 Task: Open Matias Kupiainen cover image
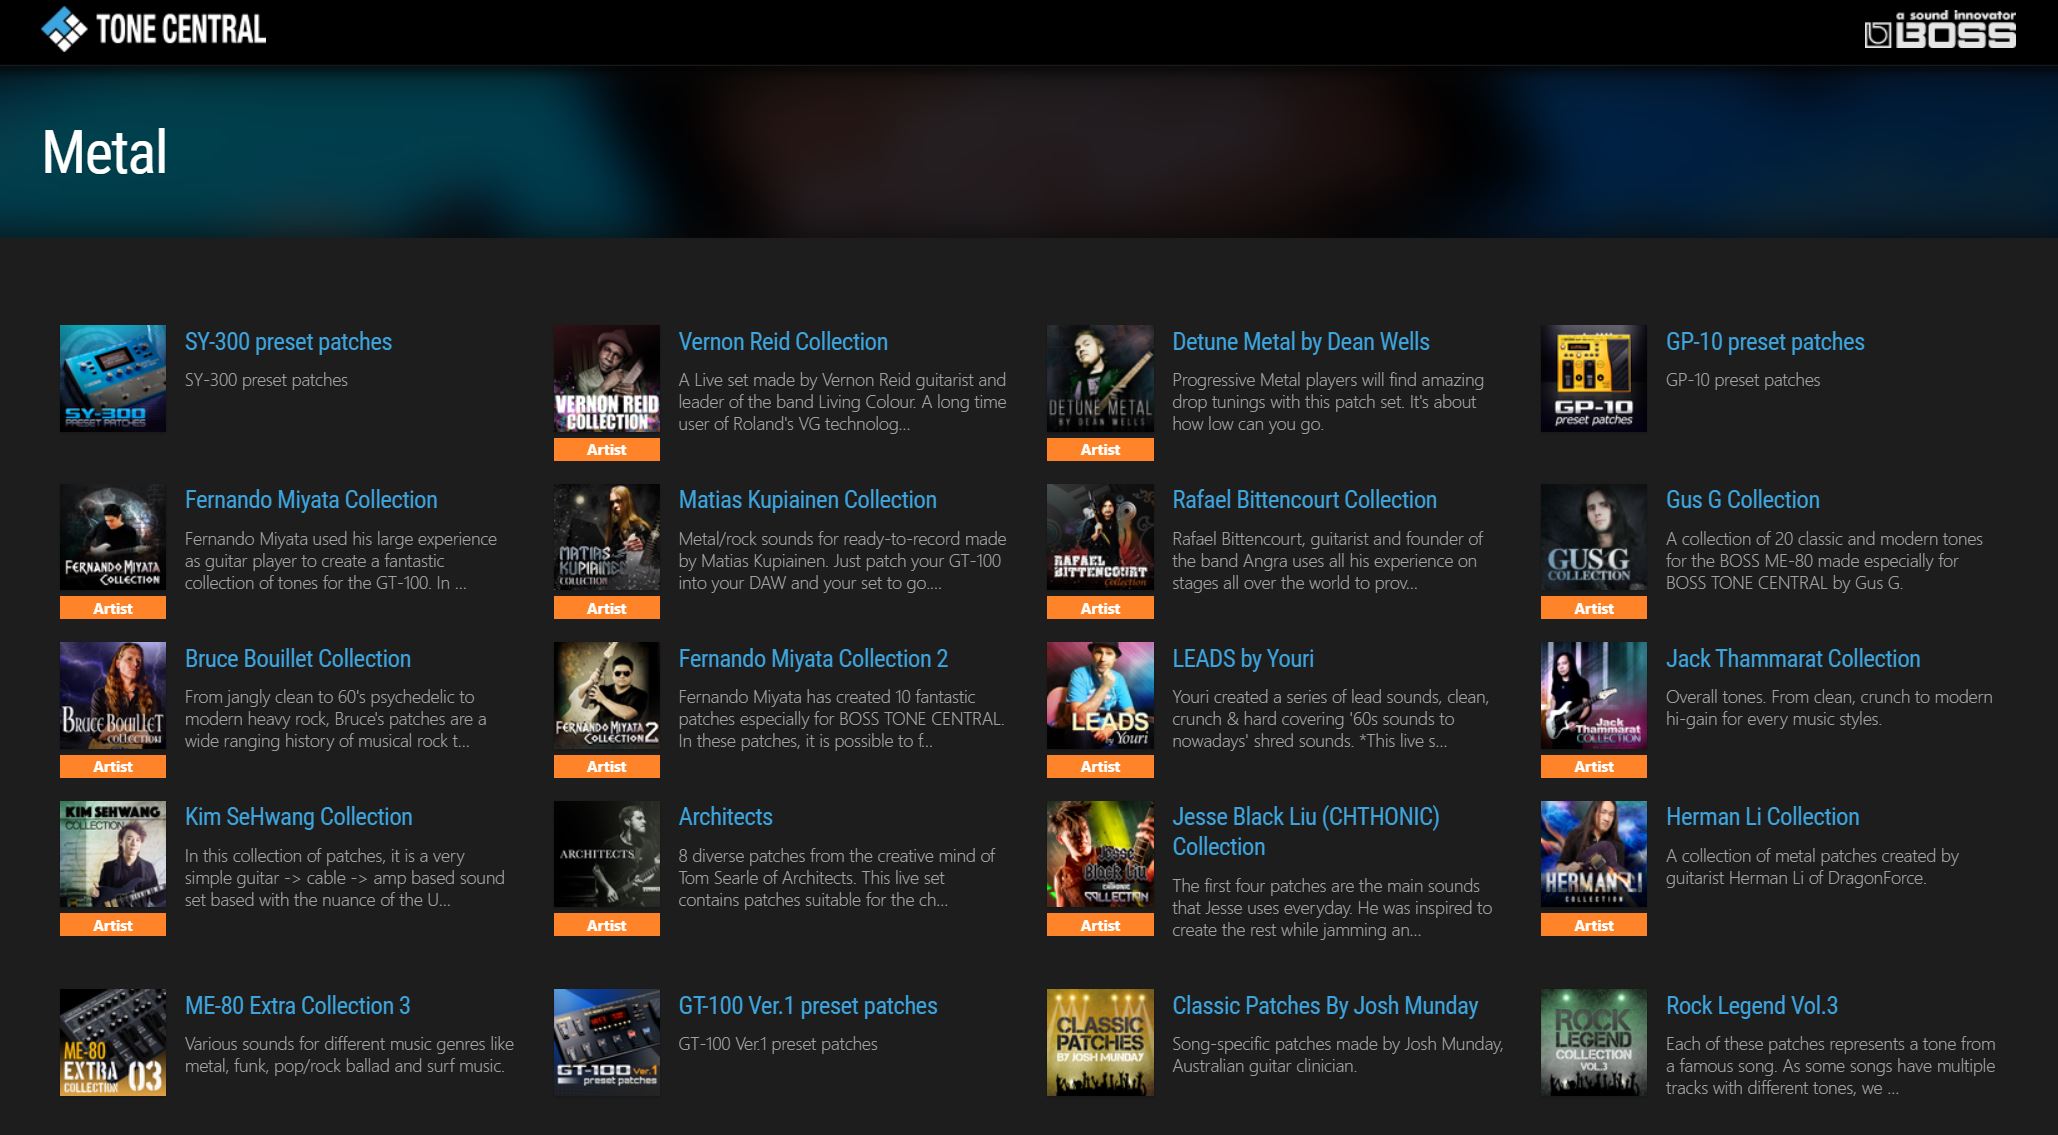click(607, 537)
